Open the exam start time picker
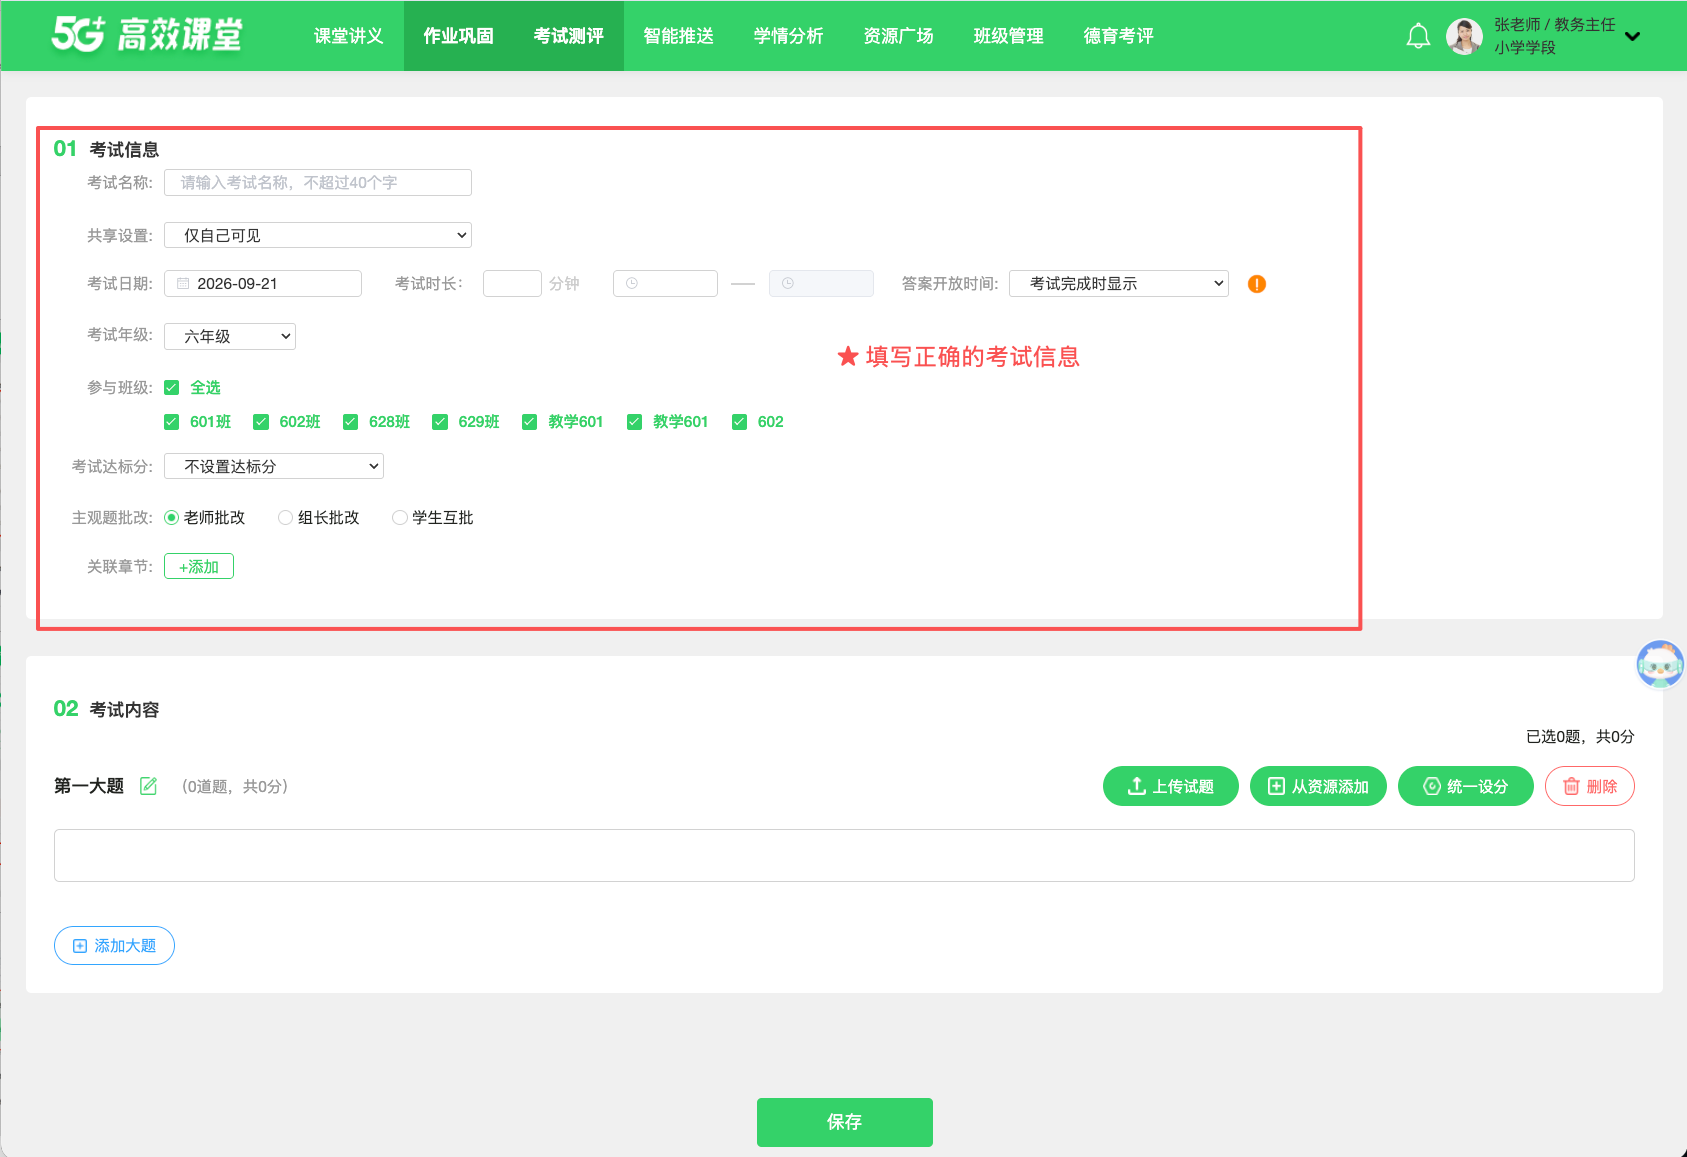Image resolution: width=1687 pixels, height=1157 pixels. [x=665, y=284]
